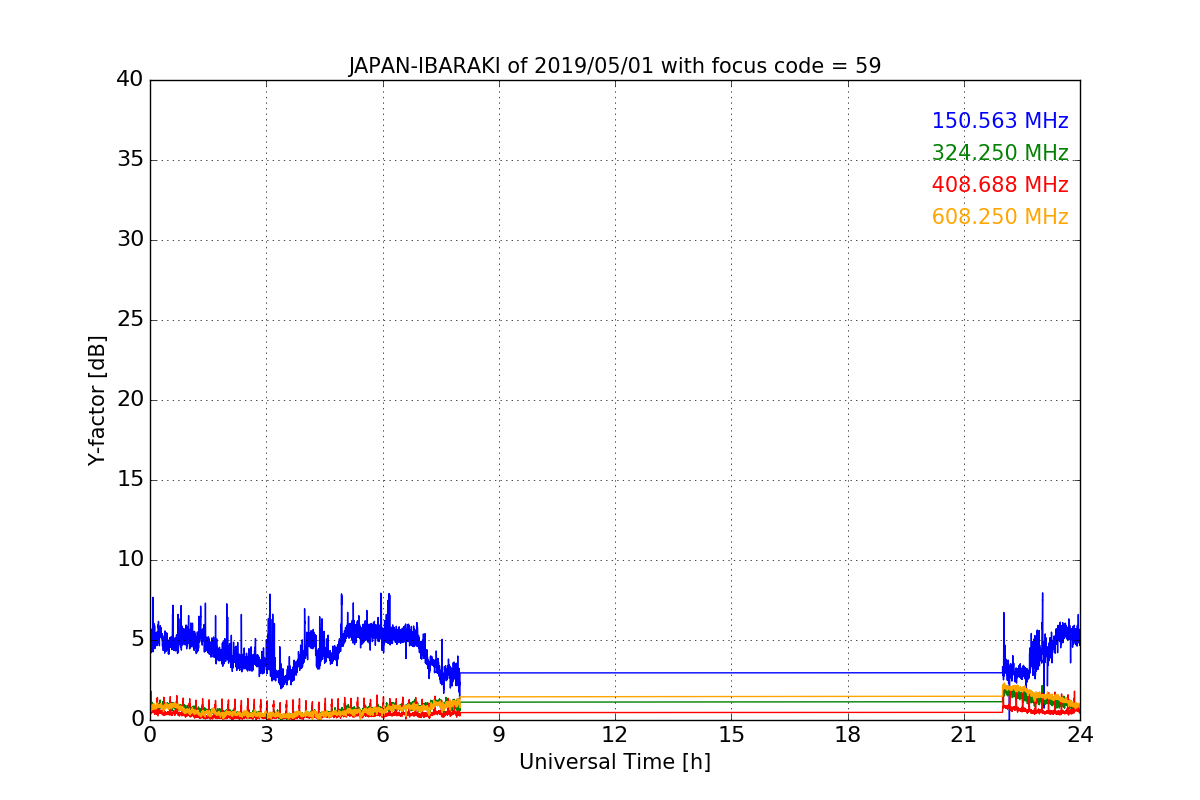Select the 608.250 MHz legend label
The image size is (1200, 800).
(x=1000, y=218)
